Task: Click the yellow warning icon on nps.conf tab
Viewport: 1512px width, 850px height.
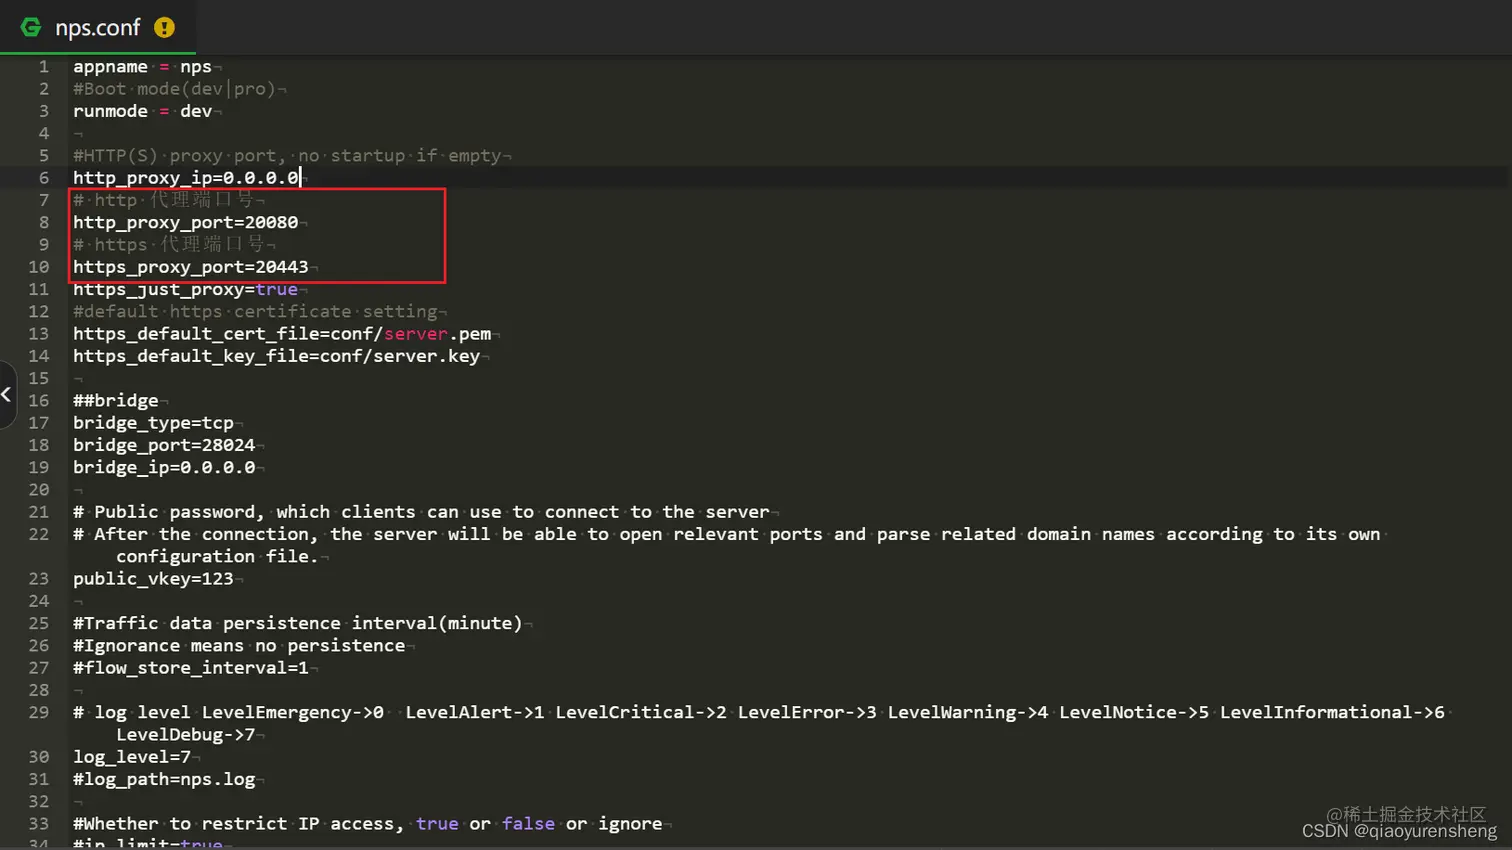Action: click(x=165, y=28)
